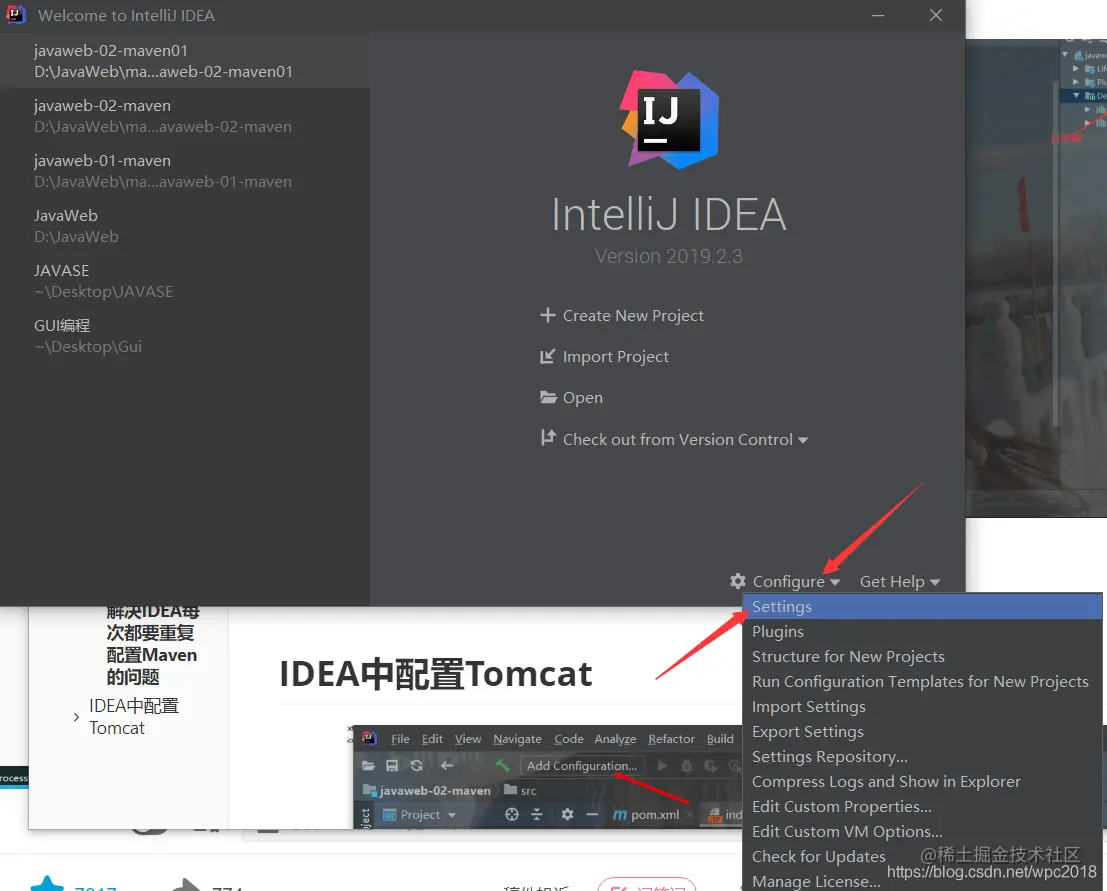Click the Open folder icon
This screenshot has width=1107, height=891.
pos(548,397)
